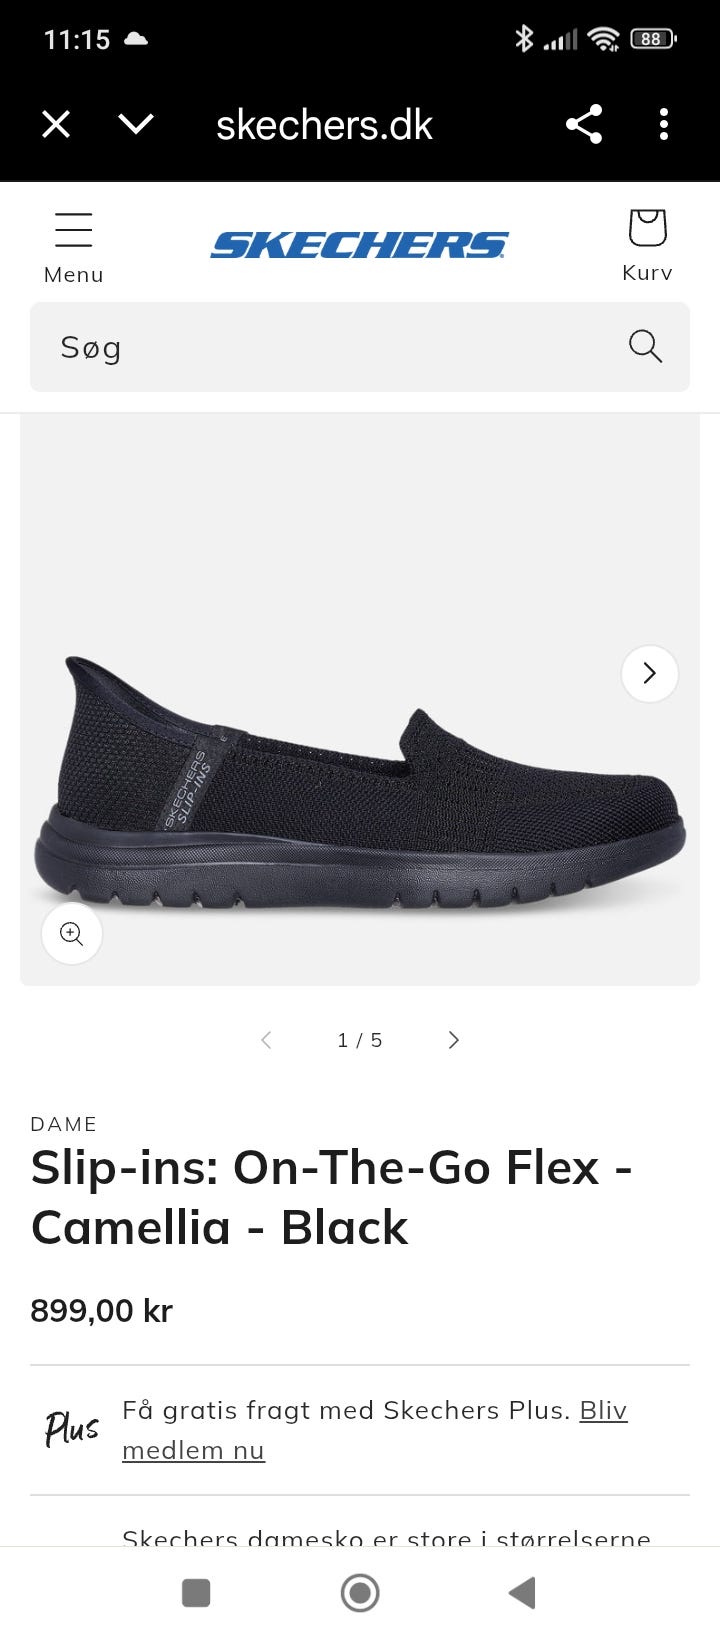Share the page via share icon
This screenshot has width=720, height=1640.
(584, 124)
